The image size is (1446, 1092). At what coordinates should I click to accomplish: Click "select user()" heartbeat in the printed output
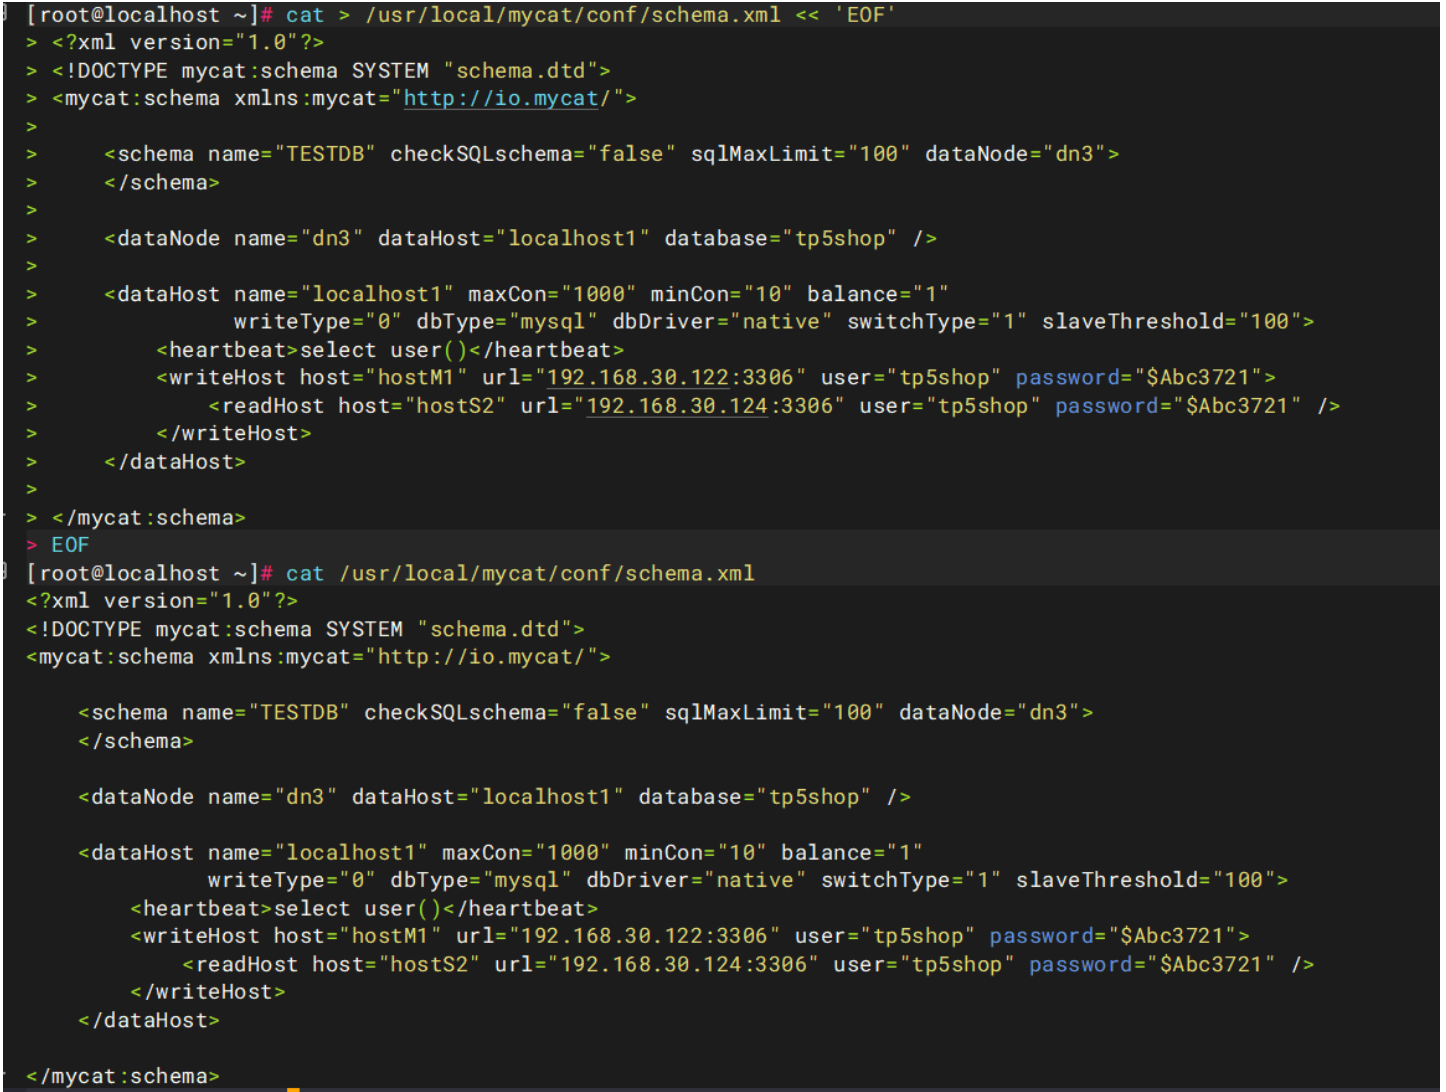coord(358,908)
